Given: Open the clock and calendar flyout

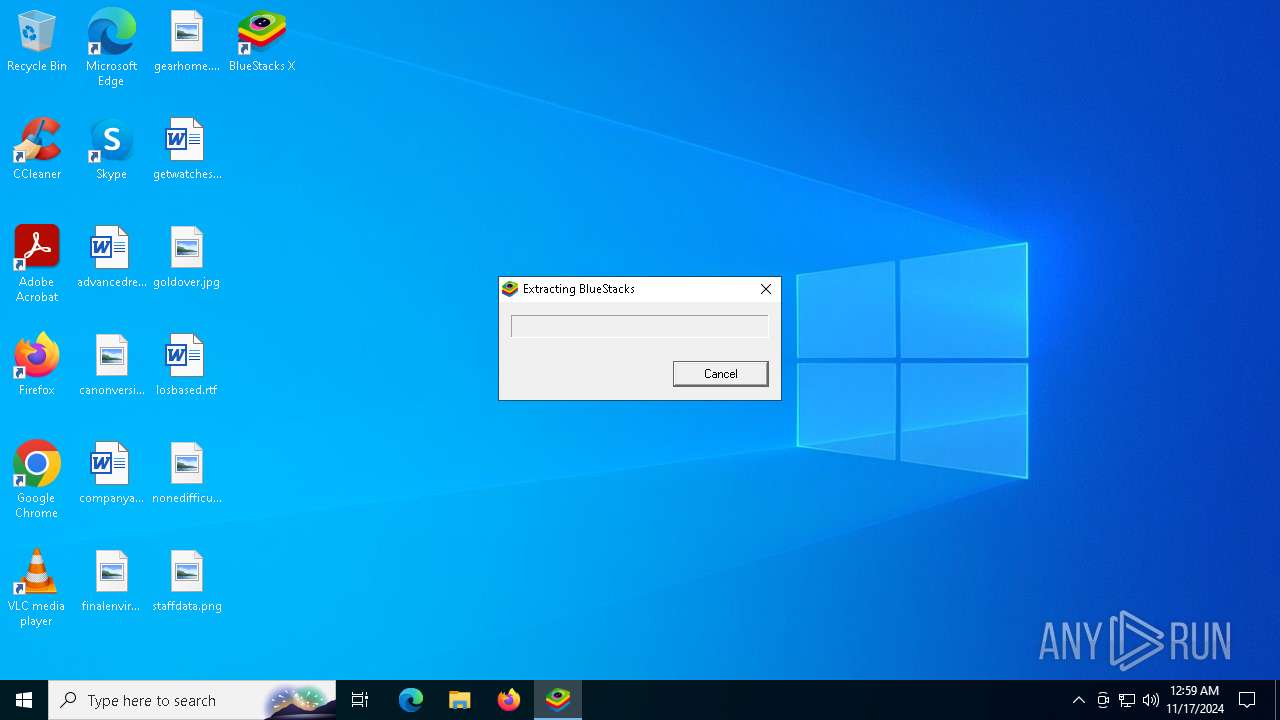Looking at the screenshot, I should (x=1194, y=700).
